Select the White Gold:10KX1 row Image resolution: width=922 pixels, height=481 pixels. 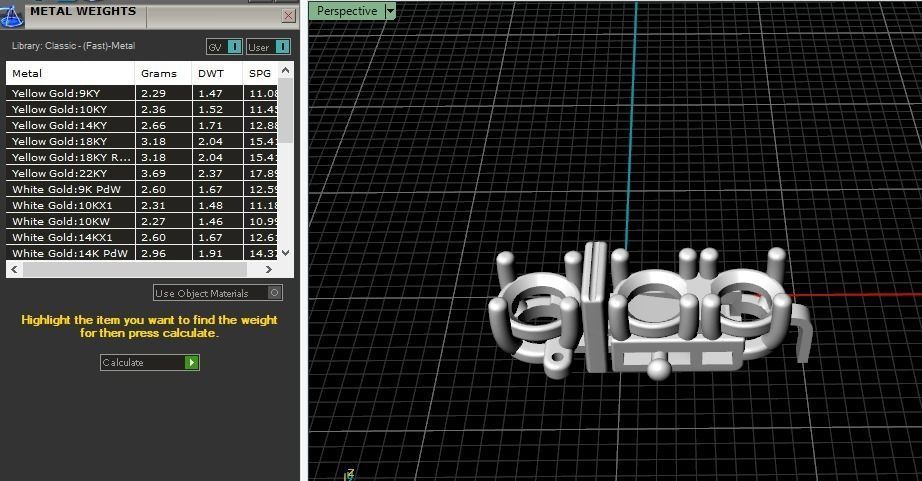142,205
